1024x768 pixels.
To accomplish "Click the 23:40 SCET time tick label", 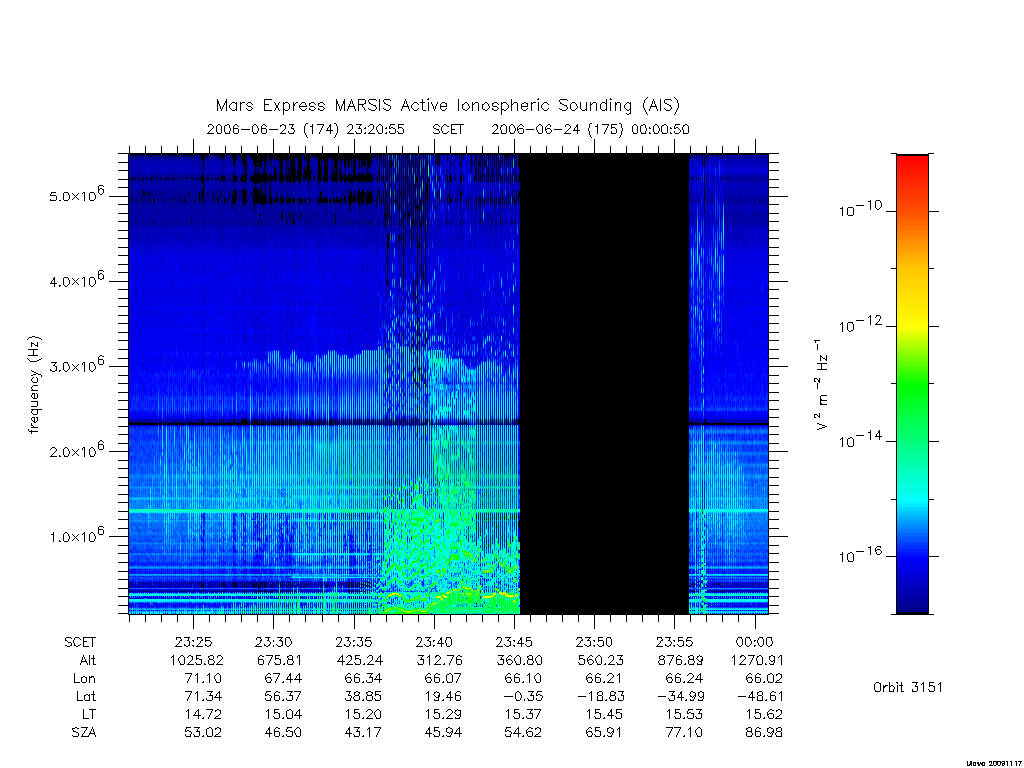I will [434, 642].
